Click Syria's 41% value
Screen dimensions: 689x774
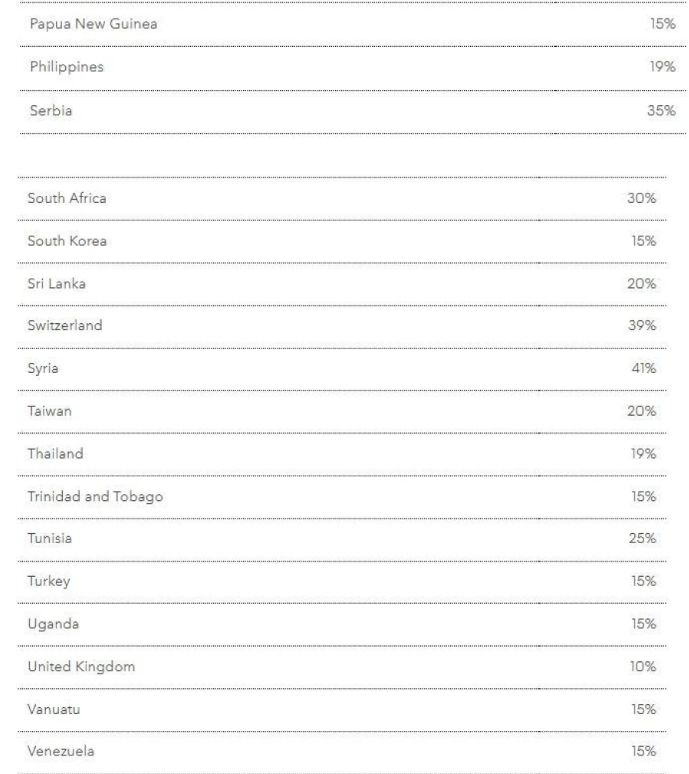(x=641, y=369)
